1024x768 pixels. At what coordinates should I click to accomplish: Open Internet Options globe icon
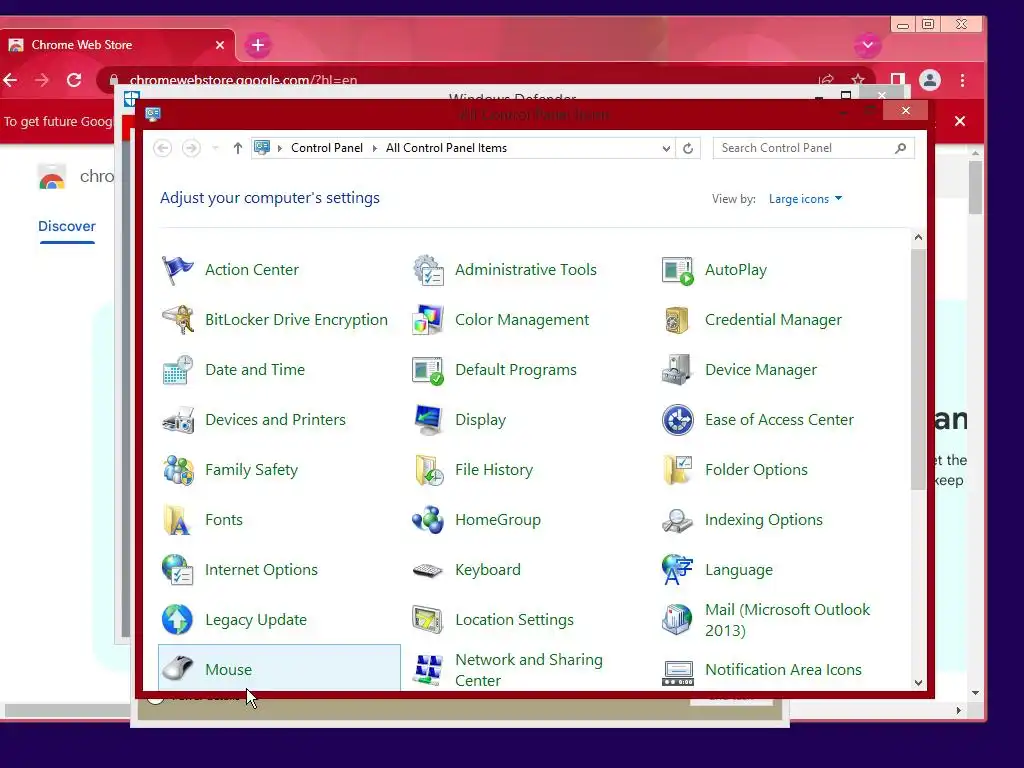(178, 570)
